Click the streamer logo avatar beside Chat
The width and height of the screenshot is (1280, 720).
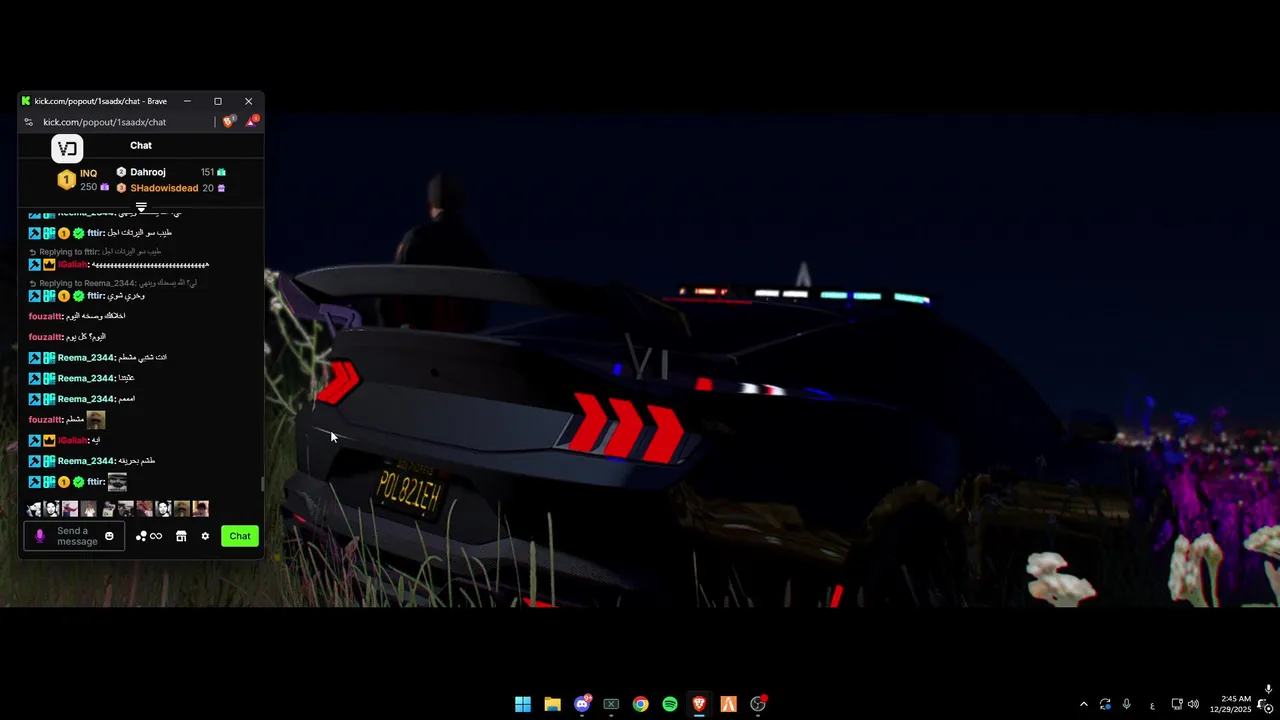(x=67, y=148)
